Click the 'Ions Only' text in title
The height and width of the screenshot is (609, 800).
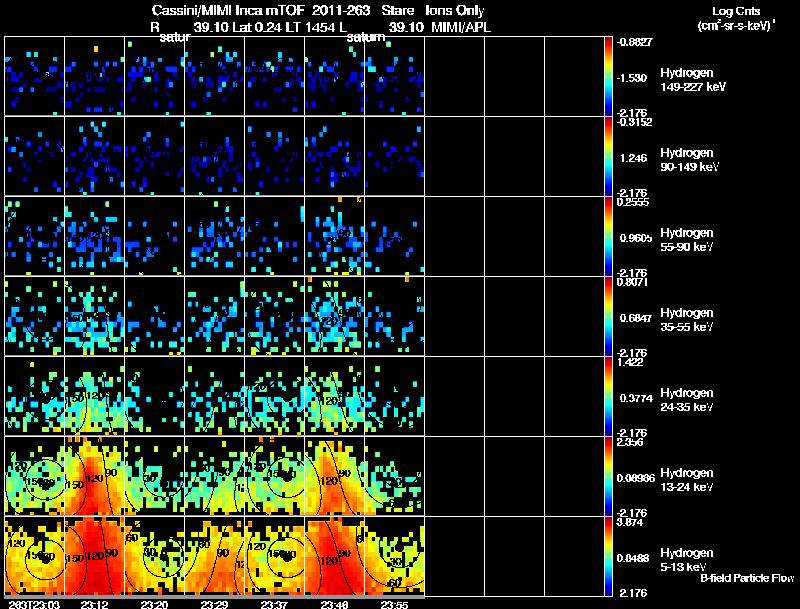455,11
